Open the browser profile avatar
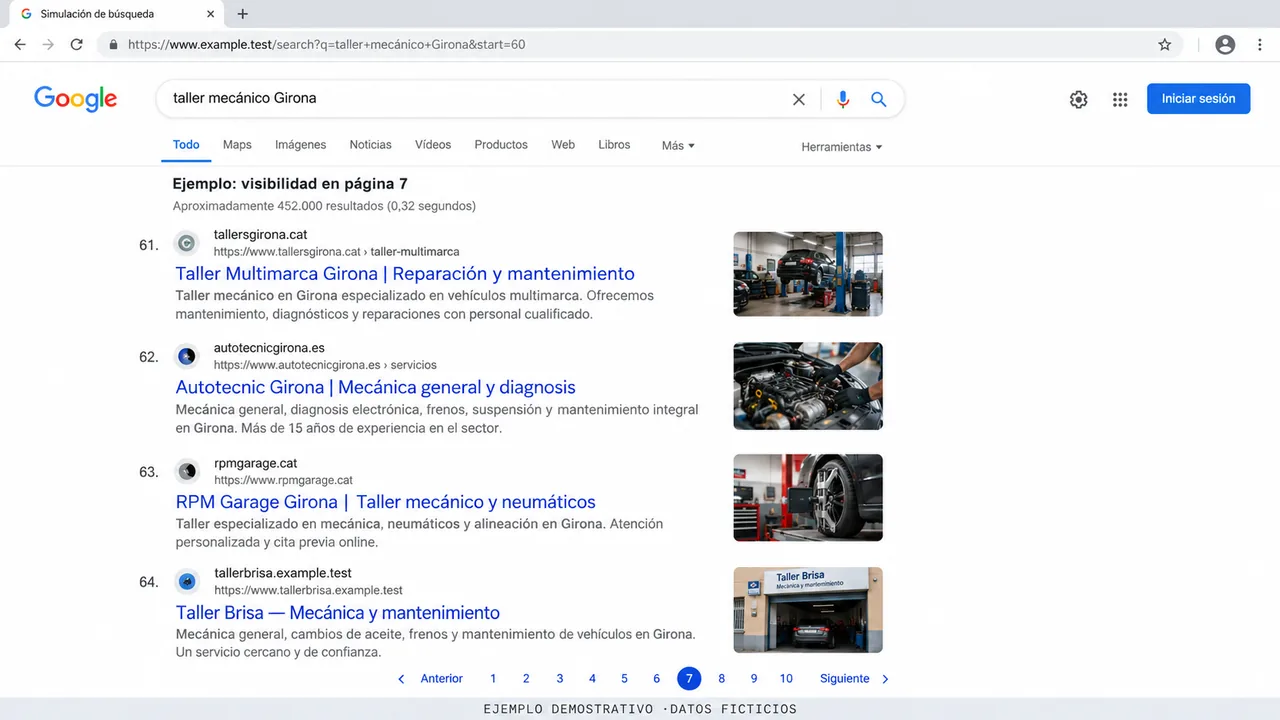Screen dimensions: 1280x720 [1225, 45]
